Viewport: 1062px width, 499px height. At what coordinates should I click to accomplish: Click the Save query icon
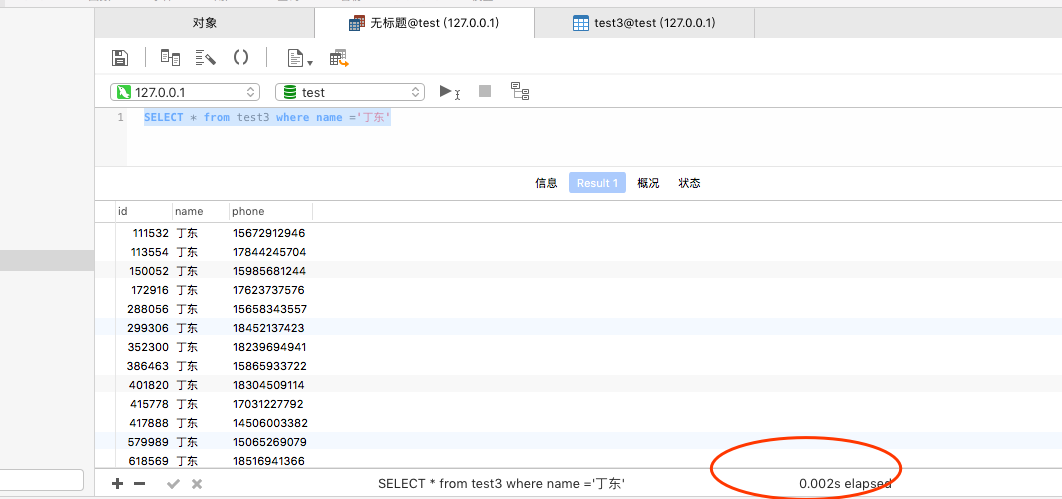(x=120, y=58)
